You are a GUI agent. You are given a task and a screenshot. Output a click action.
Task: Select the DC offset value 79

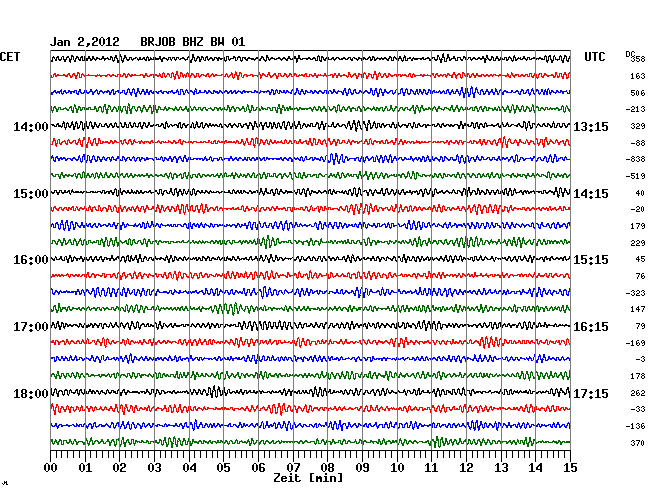coord(640,326)
